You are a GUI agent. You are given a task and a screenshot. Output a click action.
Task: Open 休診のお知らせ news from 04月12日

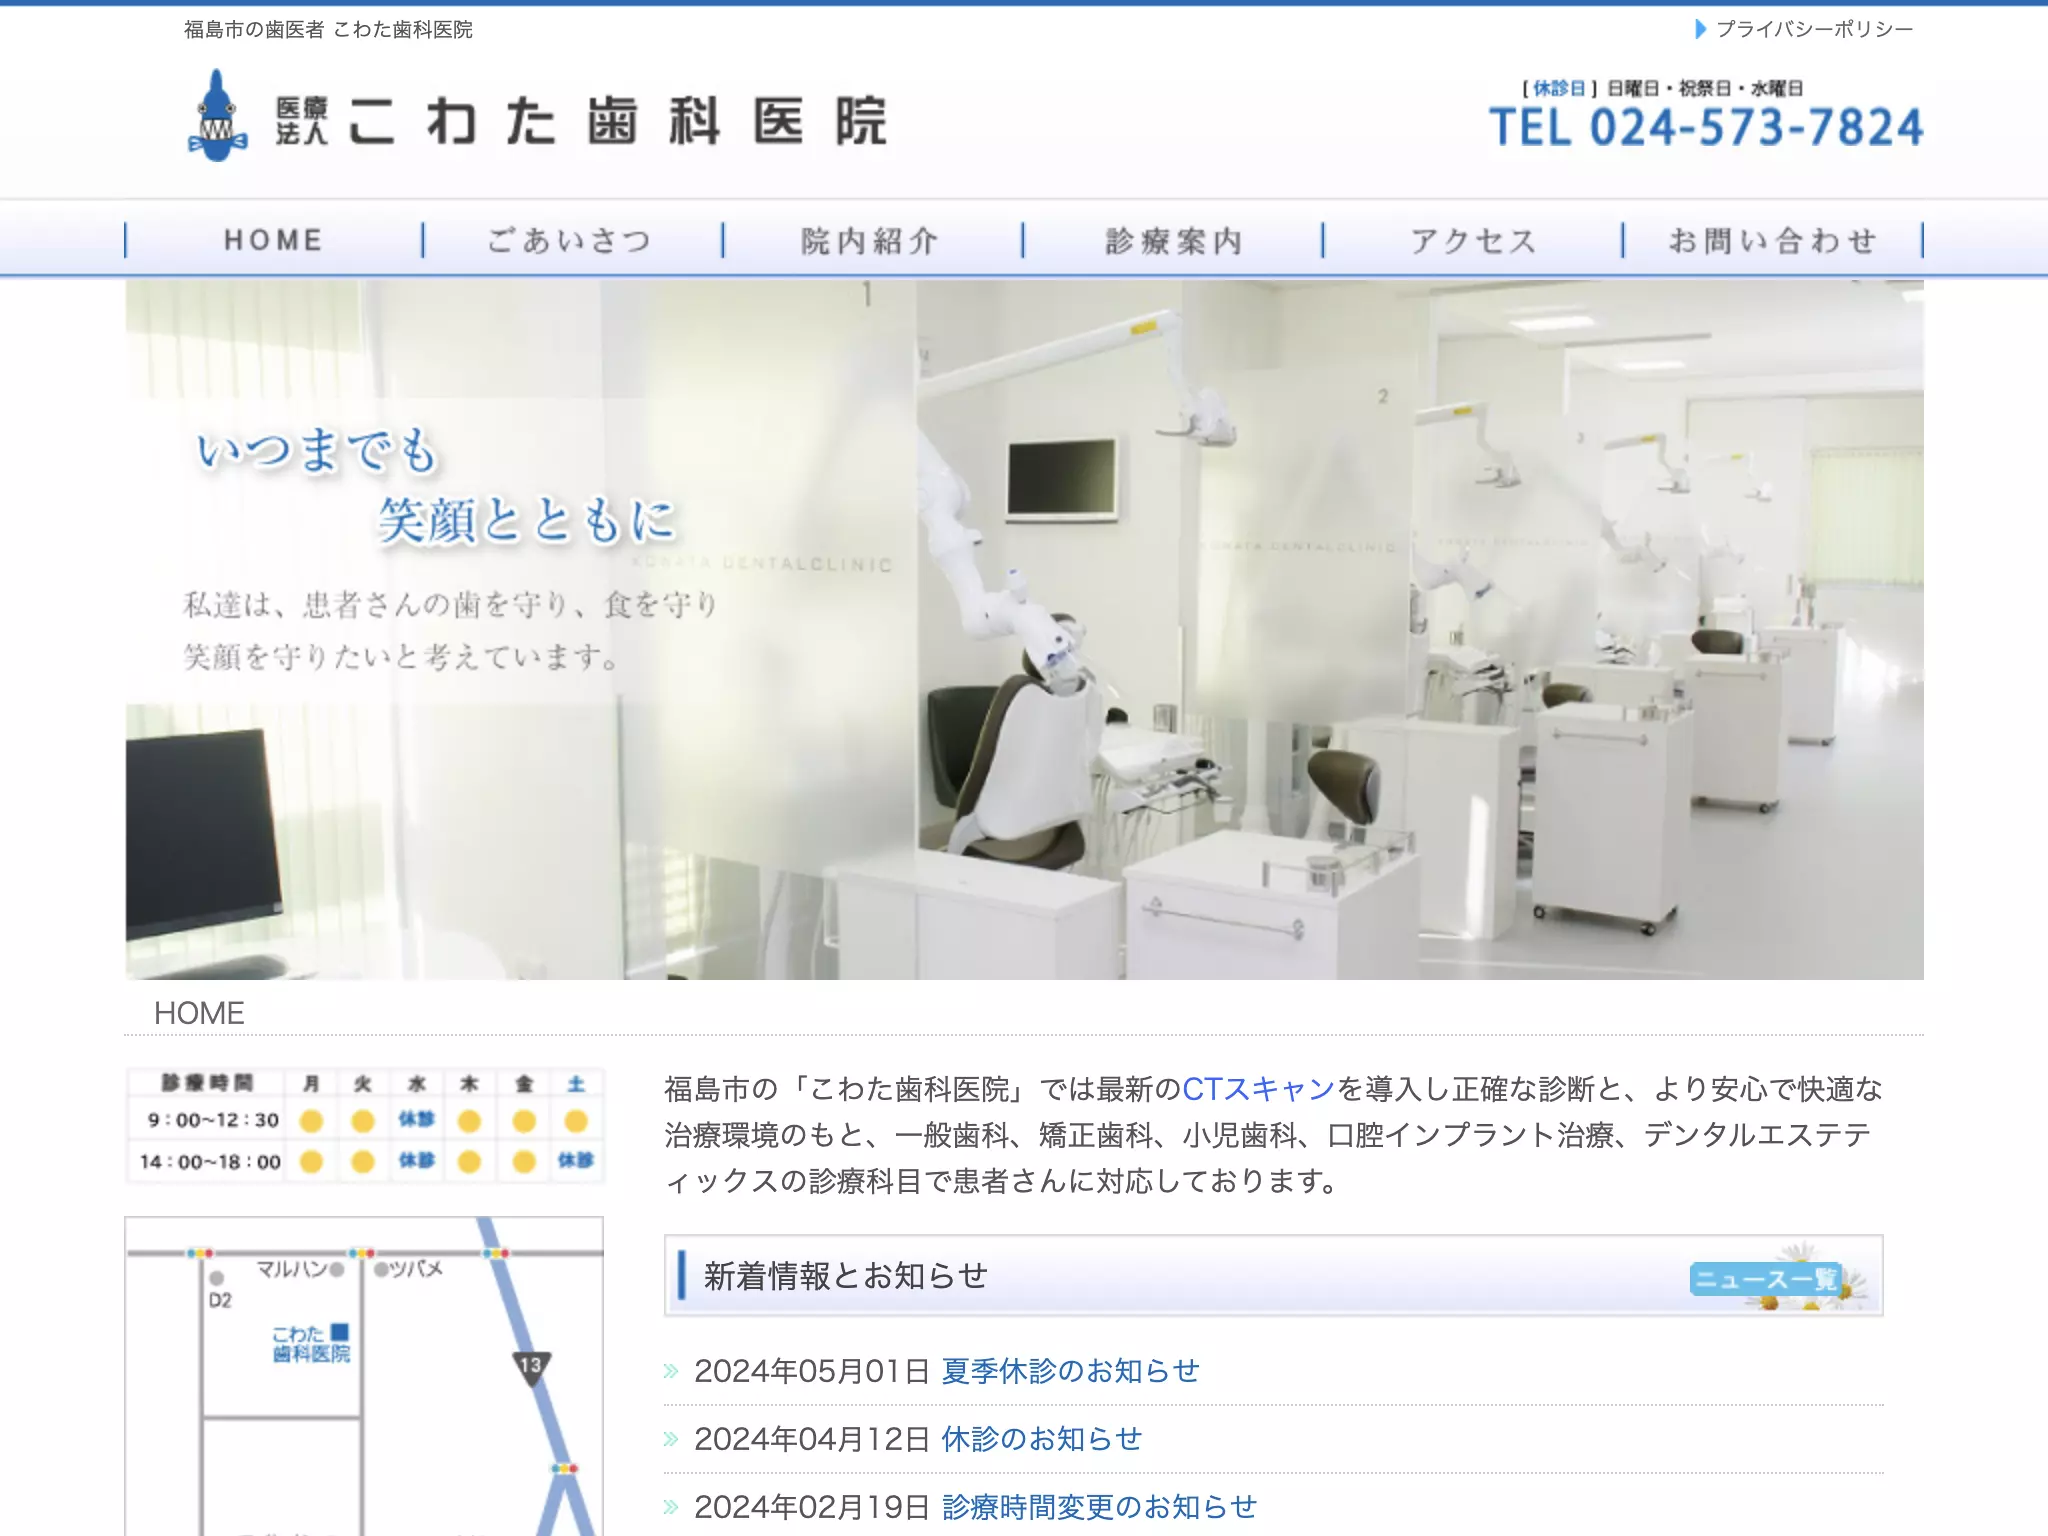pyautogui.click(x=1041, y=1438)
